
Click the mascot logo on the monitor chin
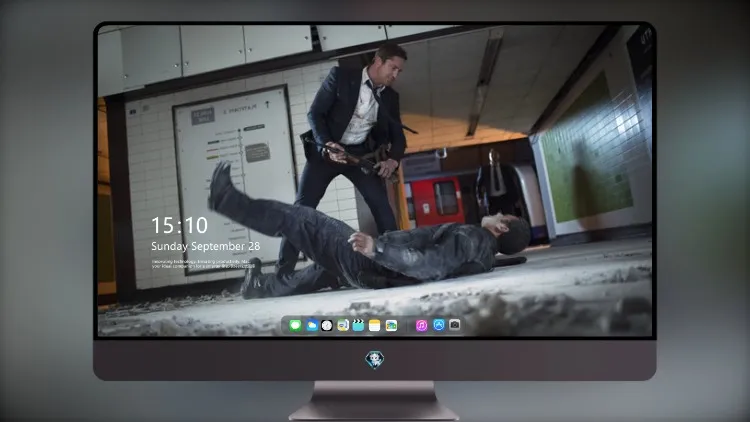(375, 360)
